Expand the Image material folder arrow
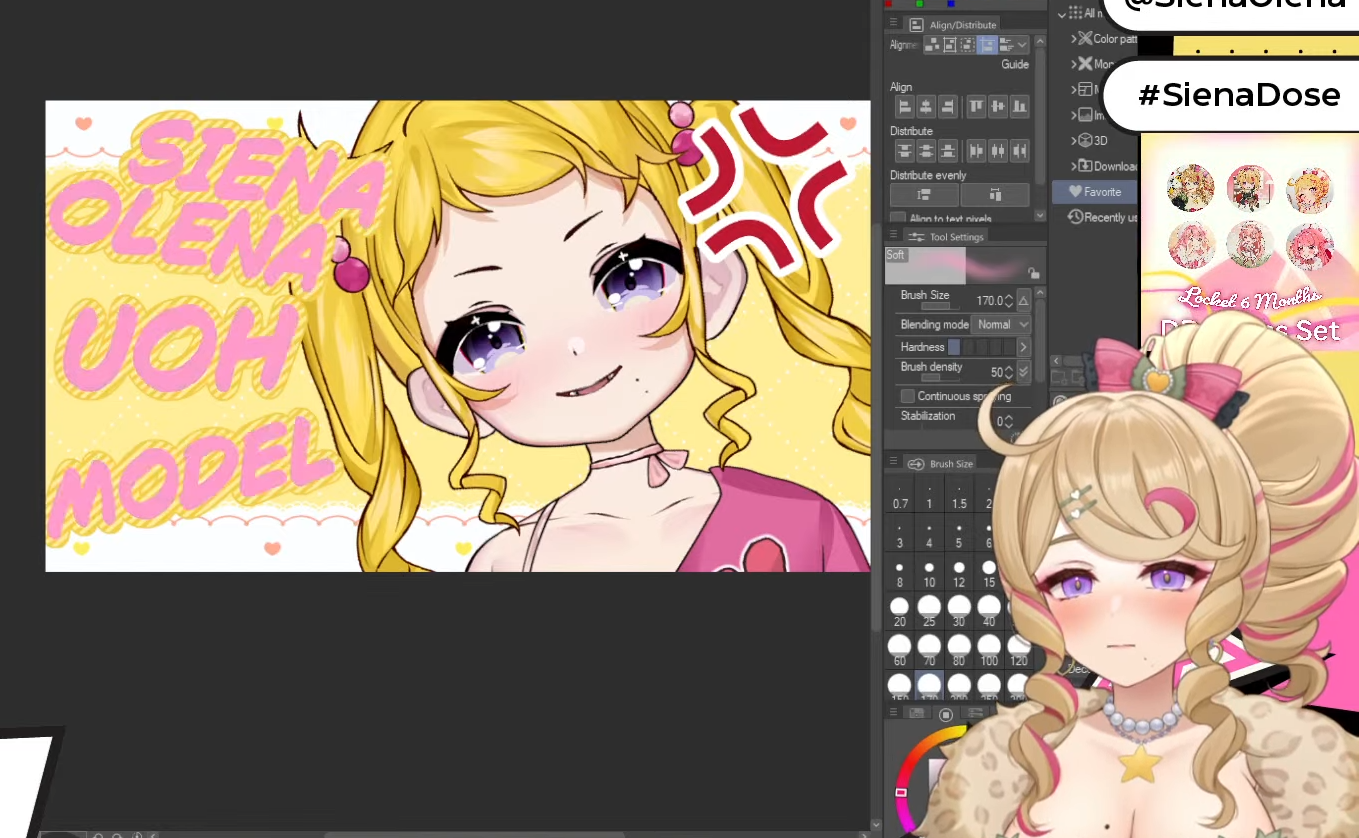The image size is (1359, 838). pos(1074,115)
